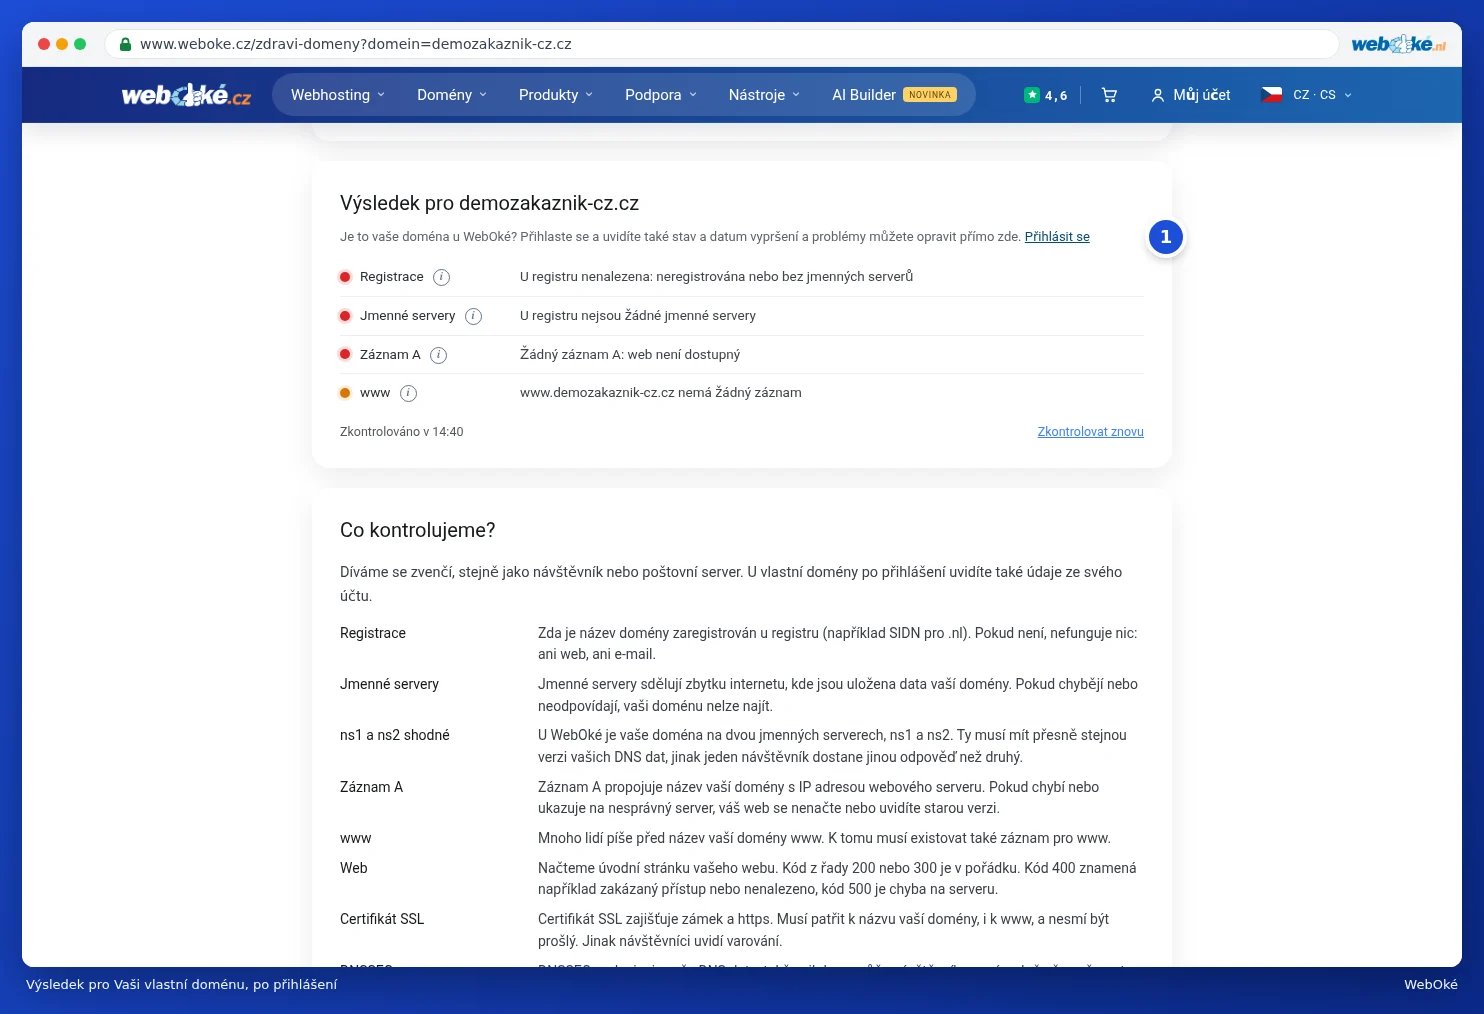Image resolution: width=1484 pixels, height=1014 pixels.
Task: Expand the Nástroje menu
Action: tap(764, 95)
